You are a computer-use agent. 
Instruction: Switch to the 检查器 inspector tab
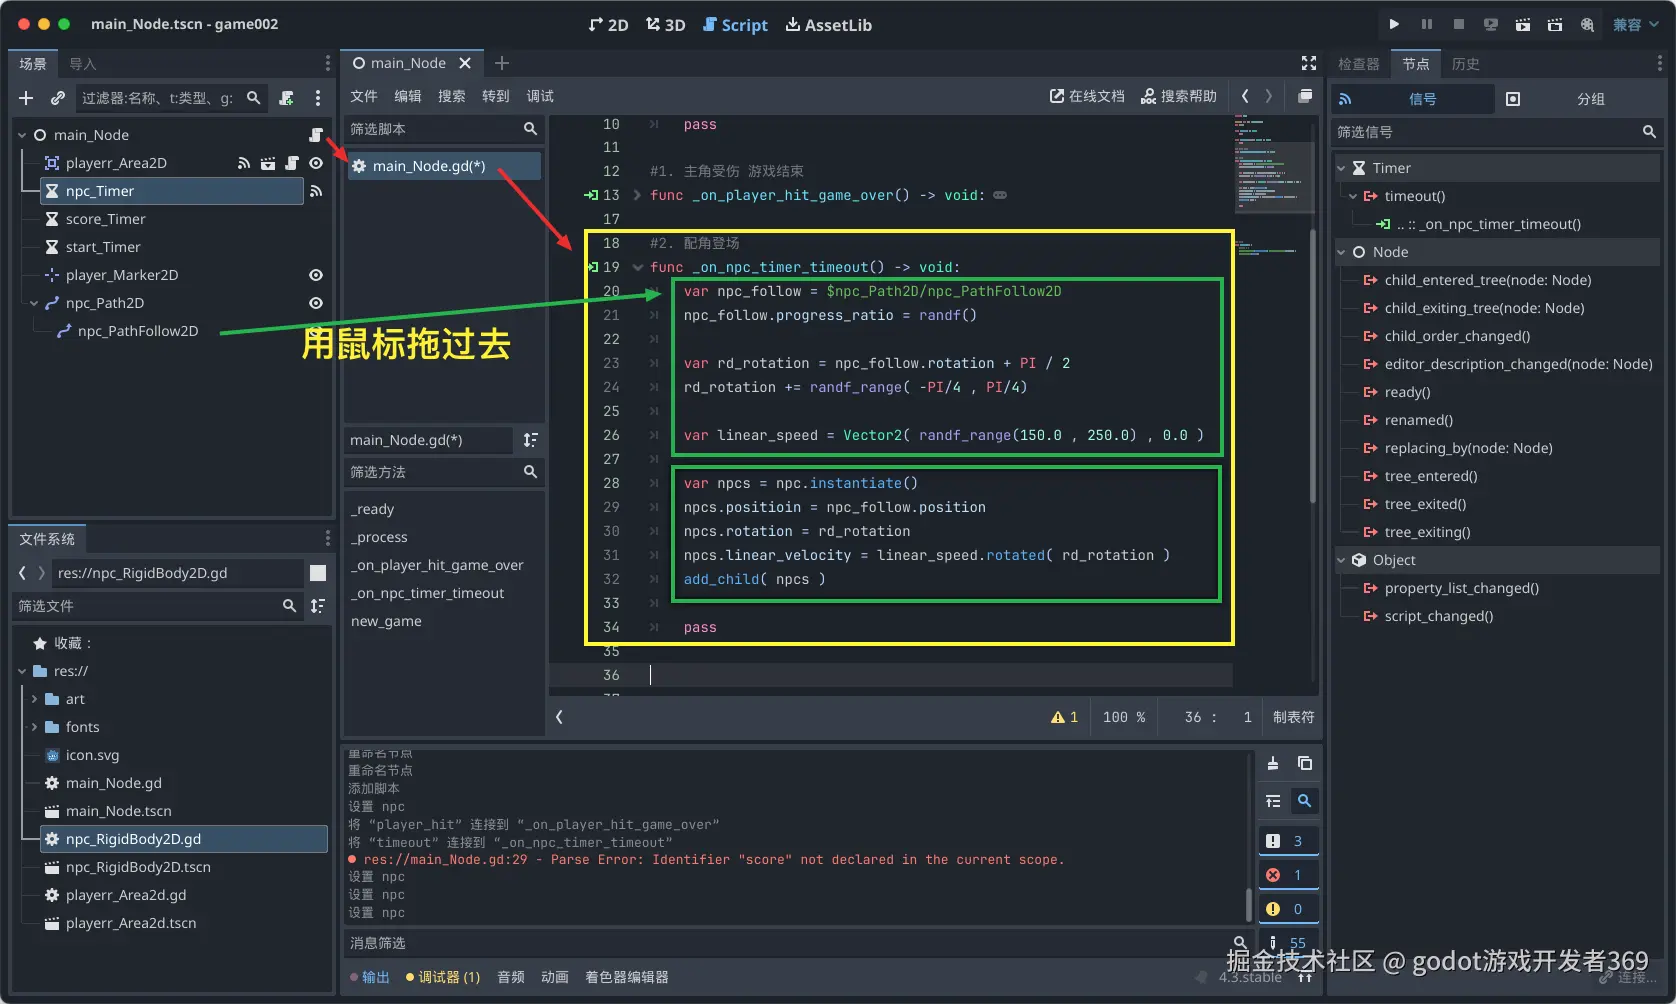1358,64
